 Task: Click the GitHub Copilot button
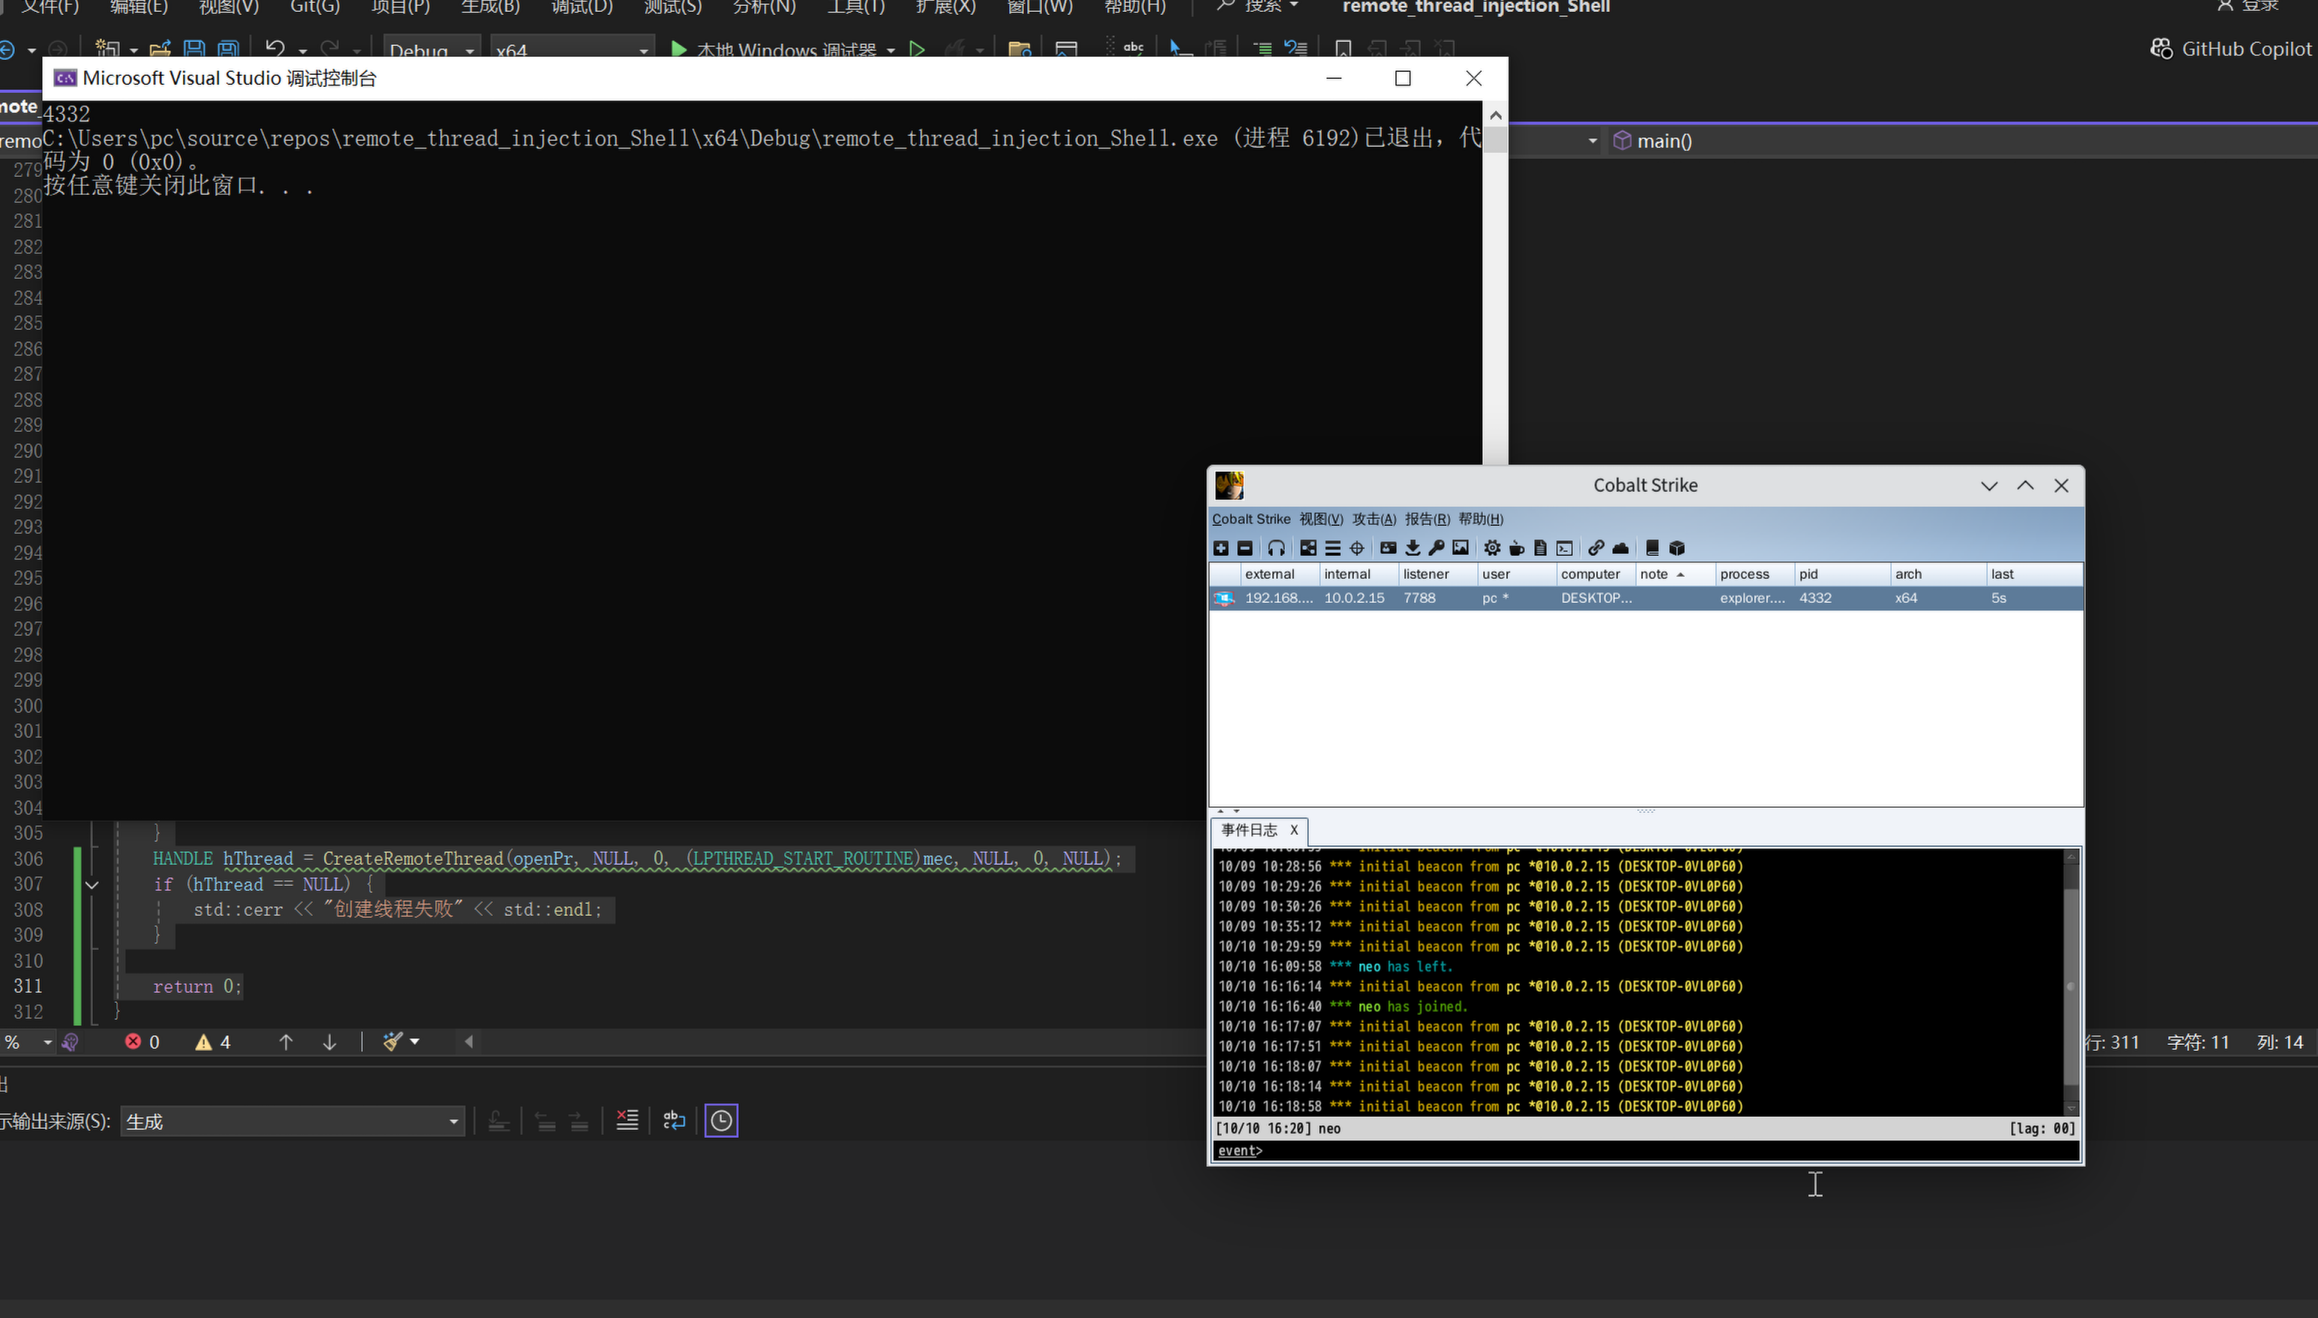2232,49
